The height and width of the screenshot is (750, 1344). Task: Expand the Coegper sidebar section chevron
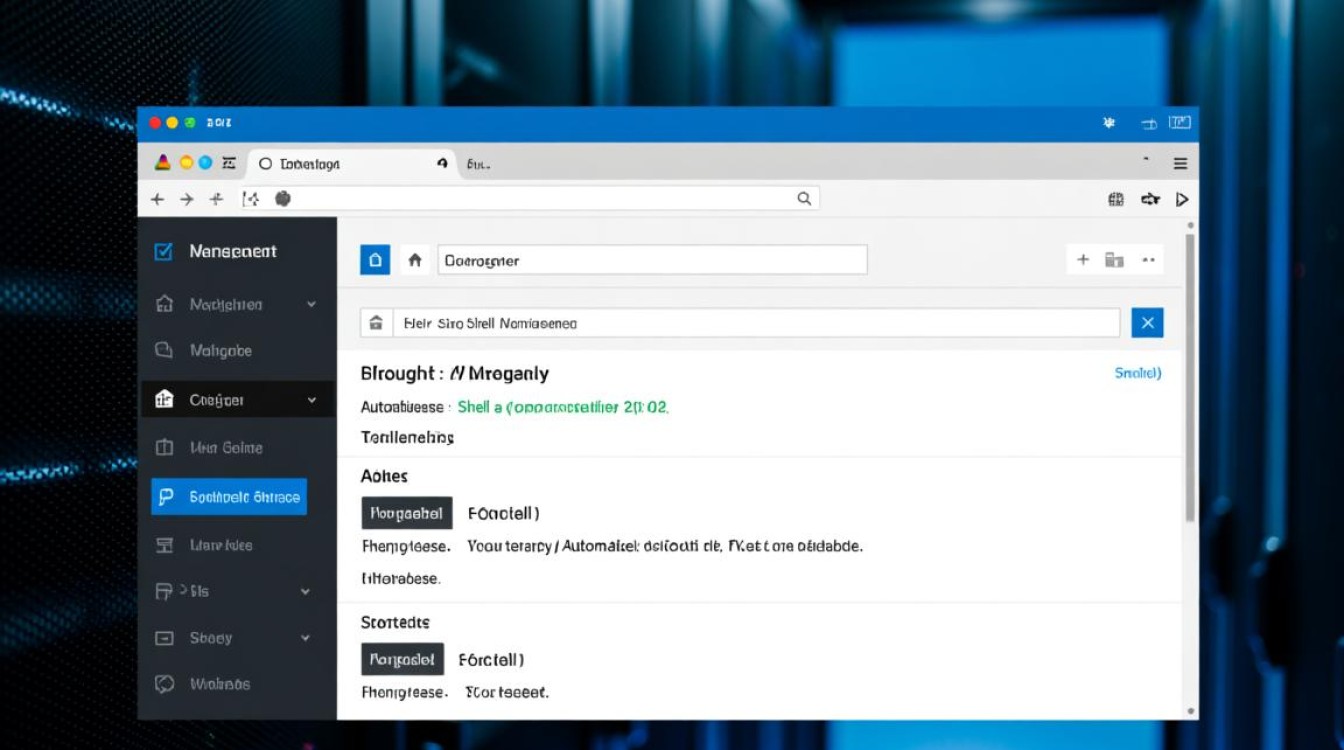click(312, 400)
